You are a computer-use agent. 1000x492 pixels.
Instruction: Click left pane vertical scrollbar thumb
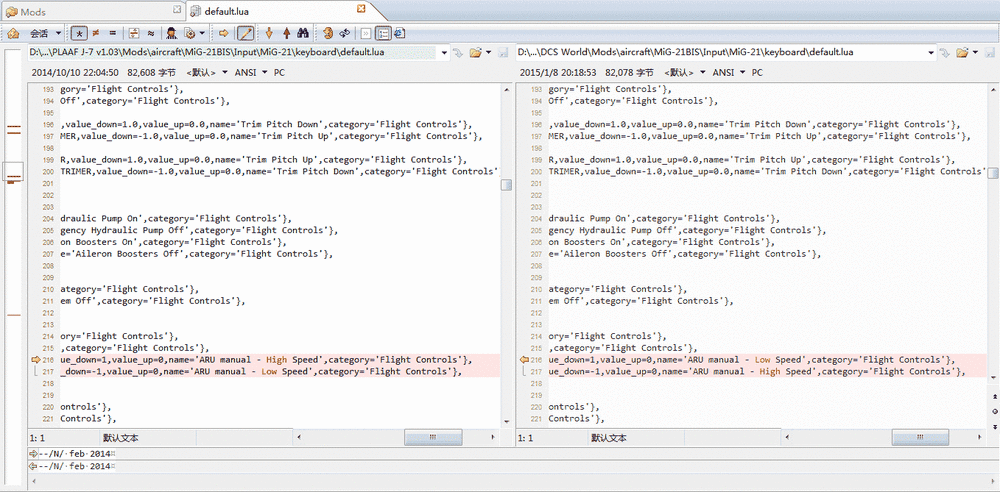click(x=506, y=184)
